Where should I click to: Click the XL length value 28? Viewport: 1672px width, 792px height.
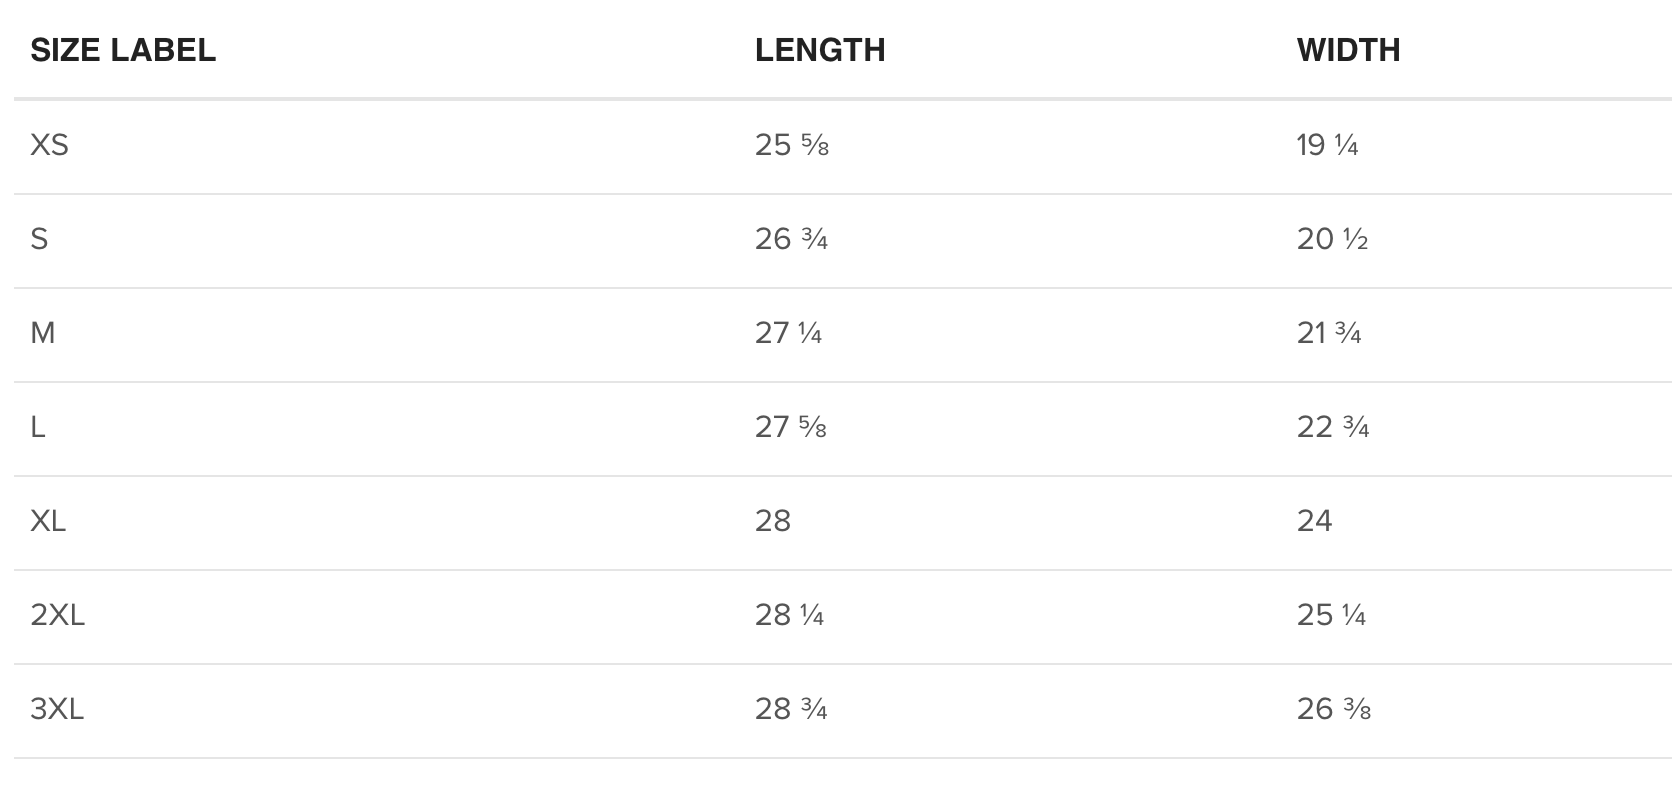(773, 521)
